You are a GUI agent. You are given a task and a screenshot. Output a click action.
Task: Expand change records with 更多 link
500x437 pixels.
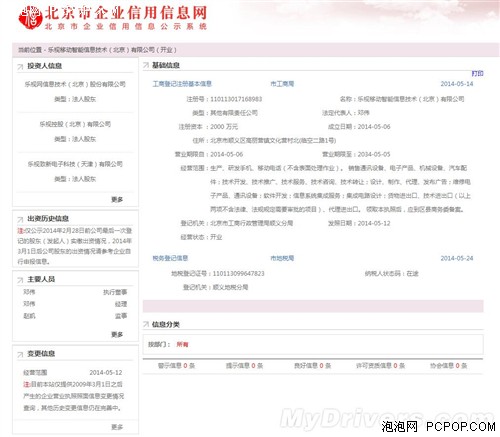[x=117, y=427]
